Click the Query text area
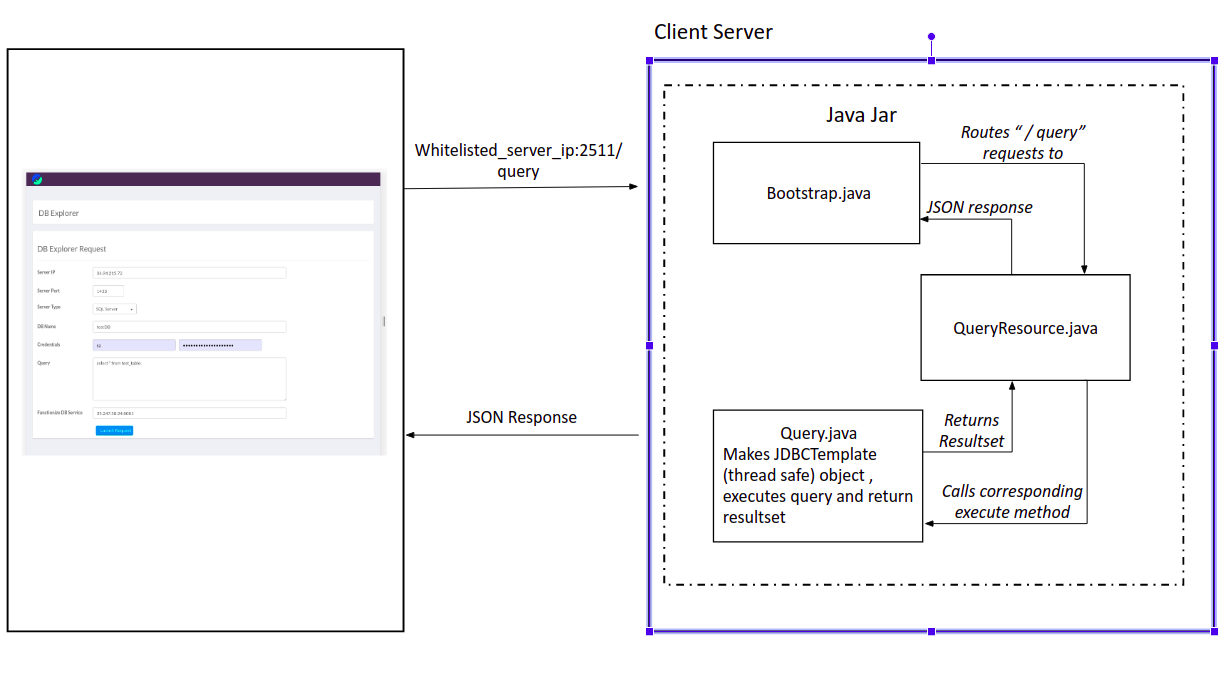The height and width of the screenshot is (679, 1224). coord(189,379)
